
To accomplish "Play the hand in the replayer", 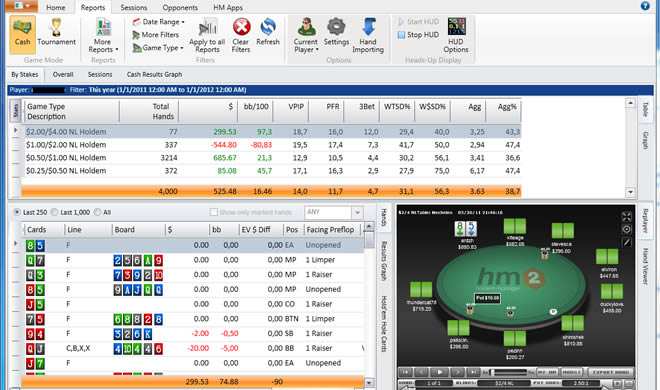I will pyautogui.click(x=440, y=372).
